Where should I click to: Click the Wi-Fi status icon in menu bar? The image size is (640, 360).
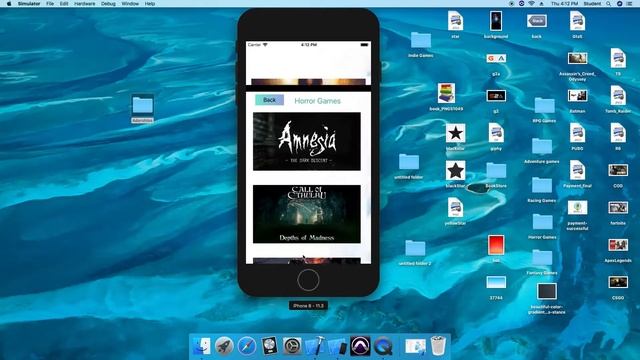[x=531, y=4]
